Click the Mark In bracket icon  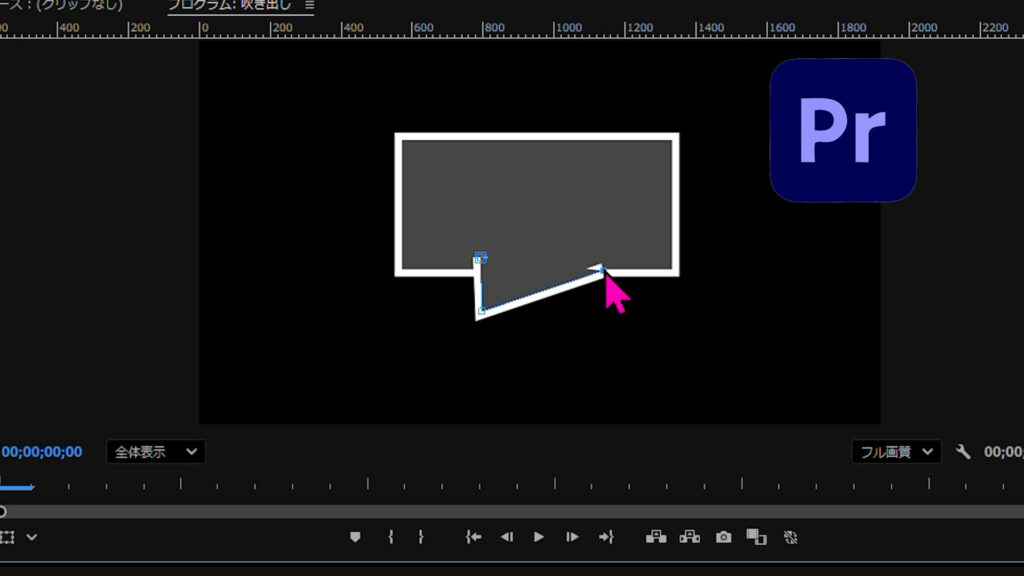point(390,537)
